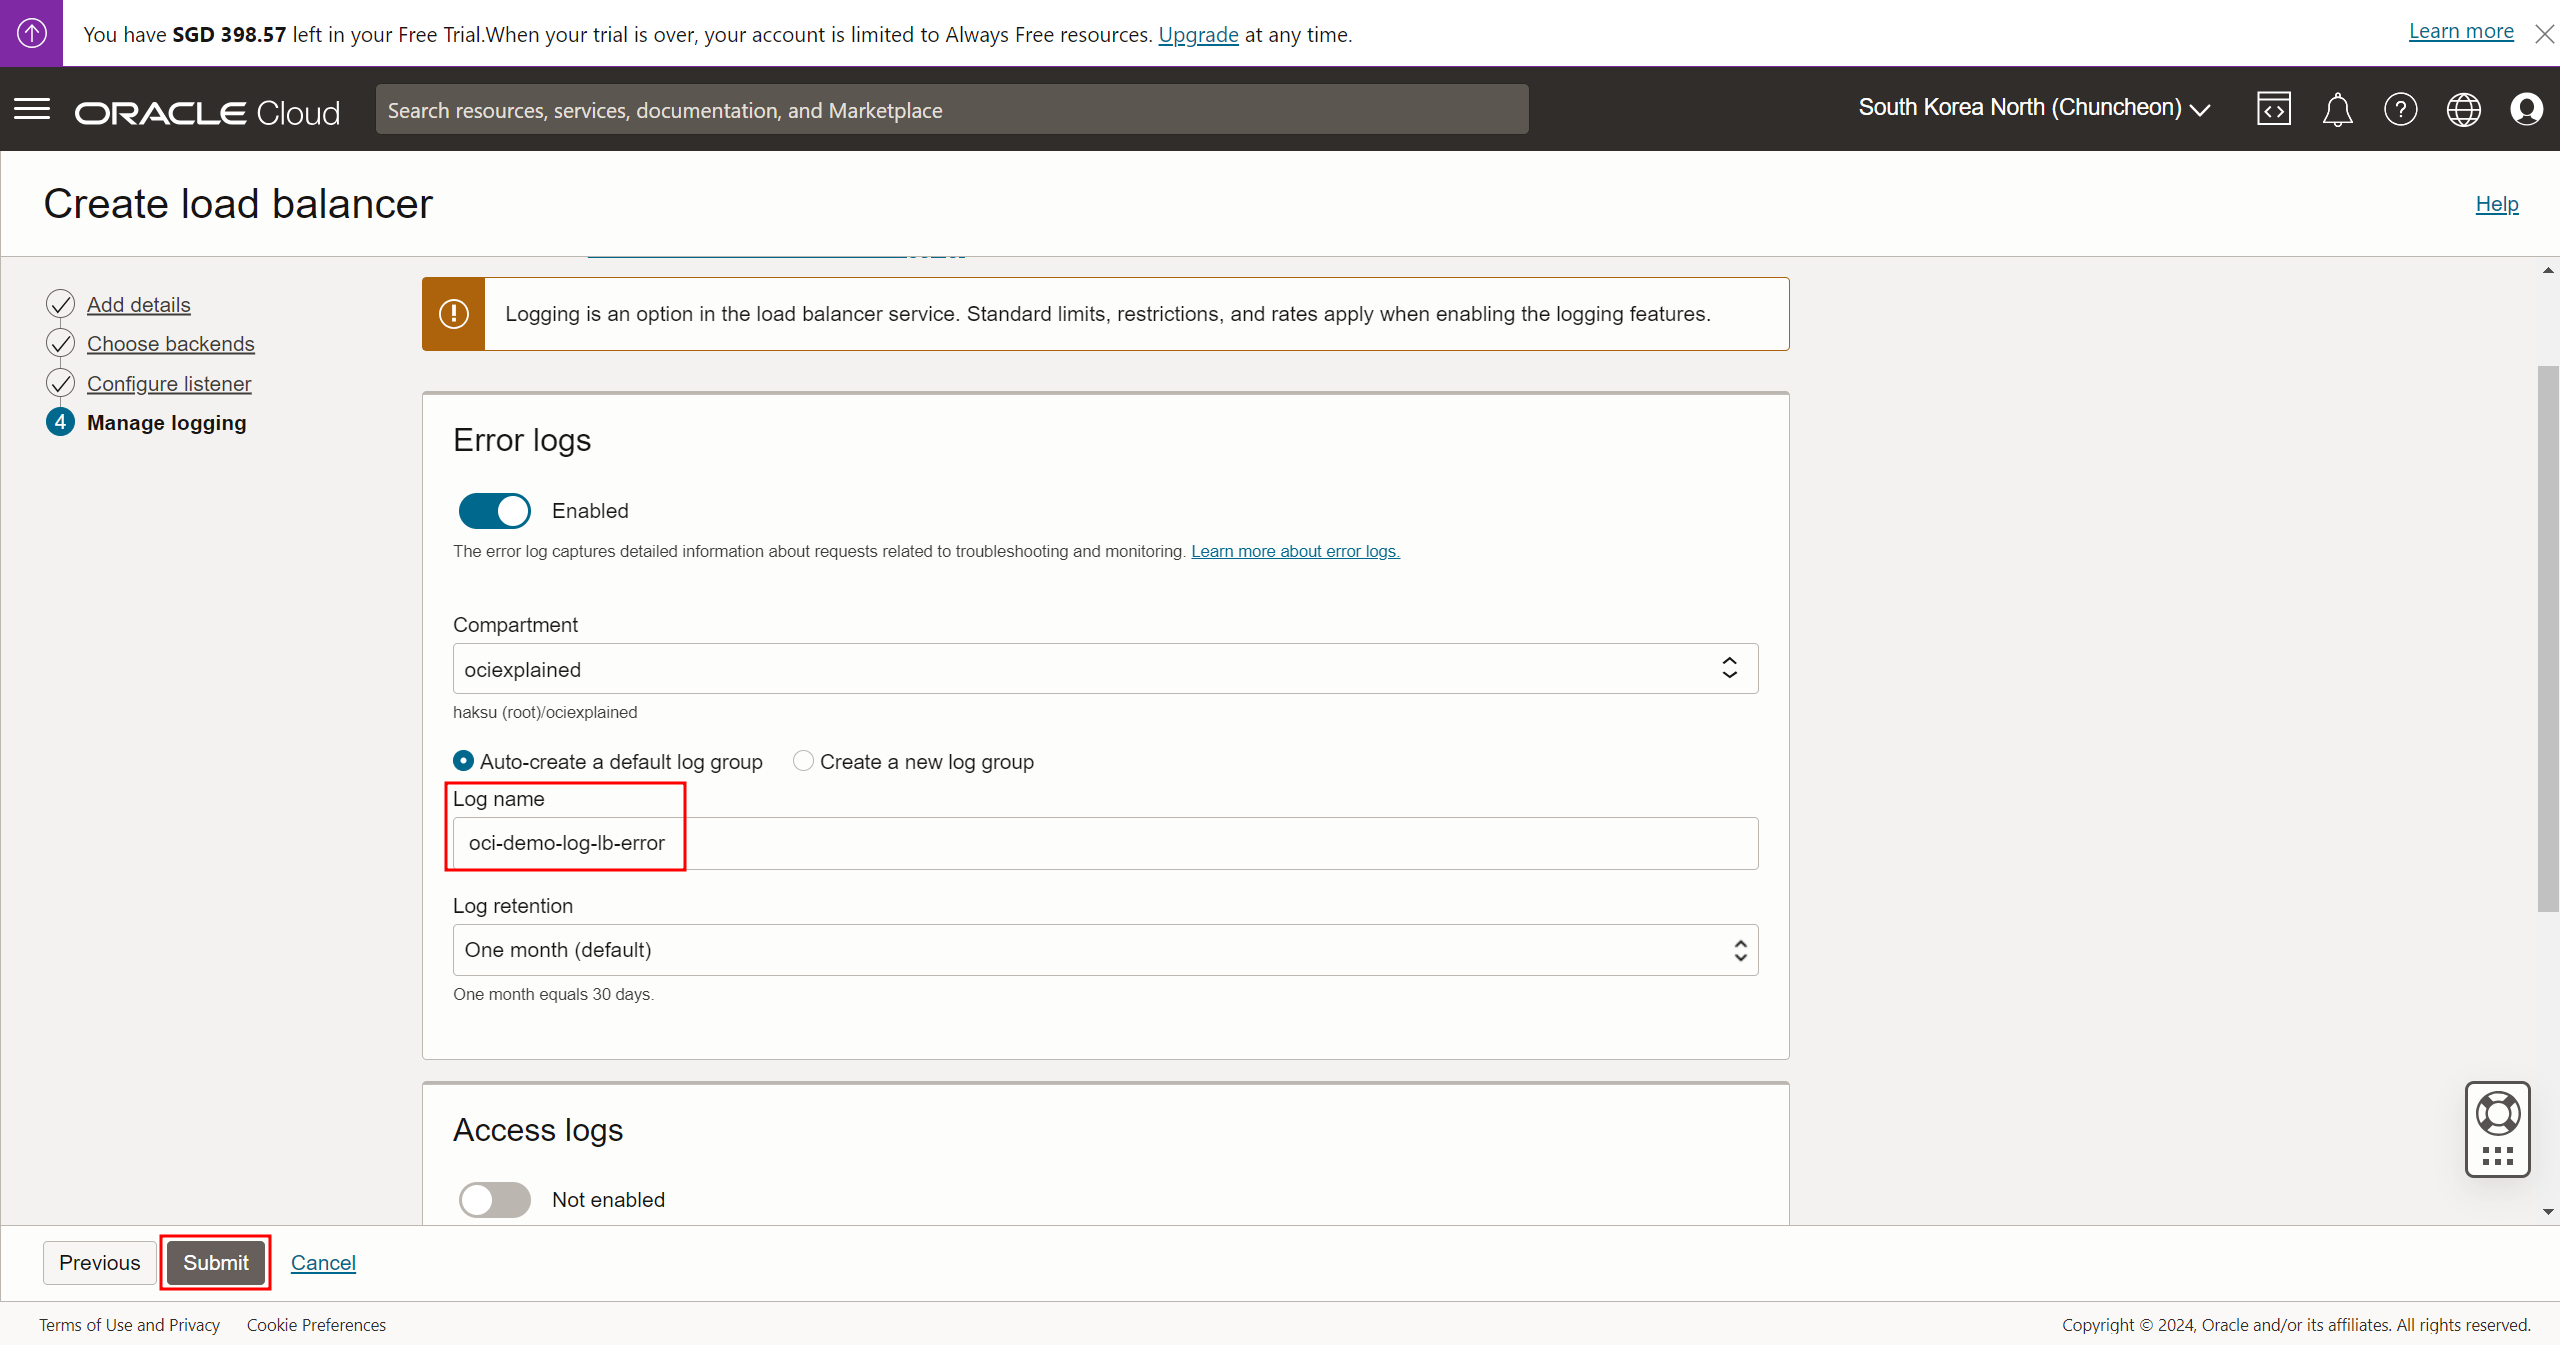Open the Compartment dropdown
The image size is (2560, 1345).
pyautogui.click(x=1105, y=669)
